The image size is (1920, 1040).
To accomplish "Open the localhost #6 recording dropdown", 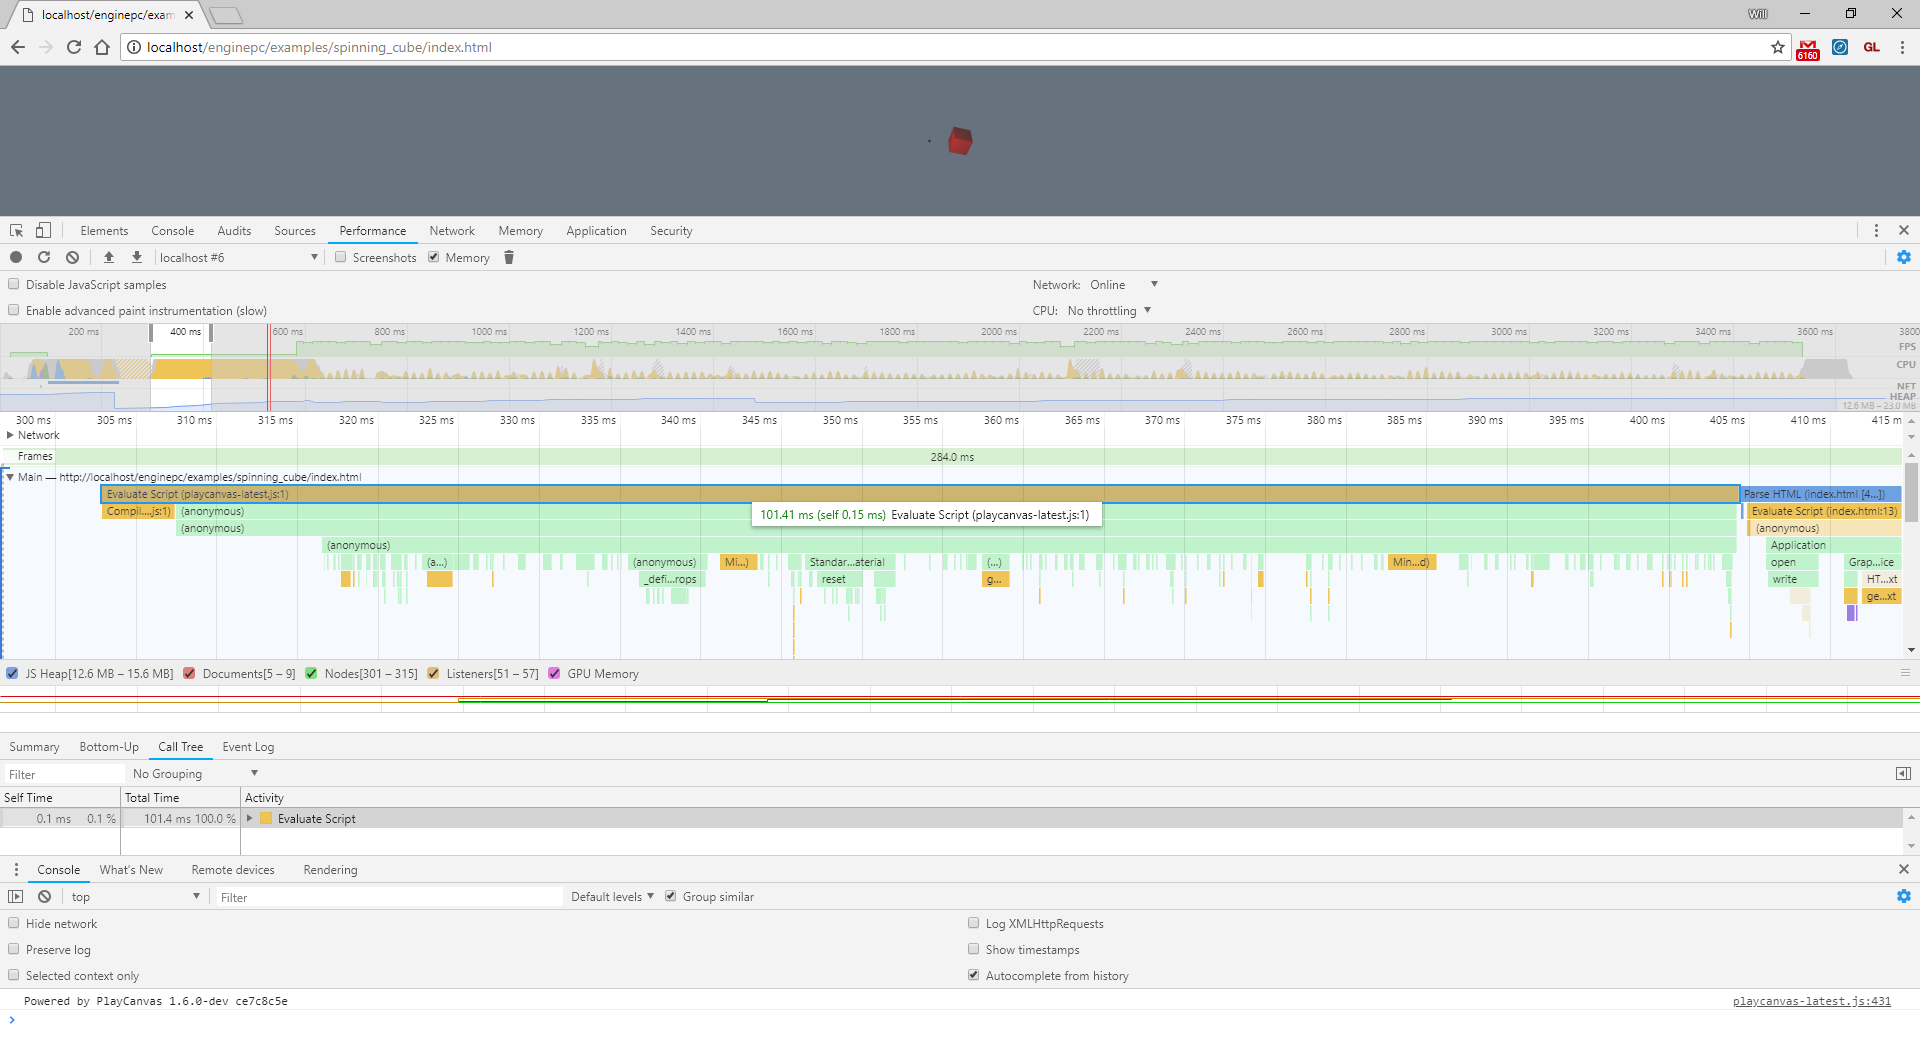I will tap(238, 257).
